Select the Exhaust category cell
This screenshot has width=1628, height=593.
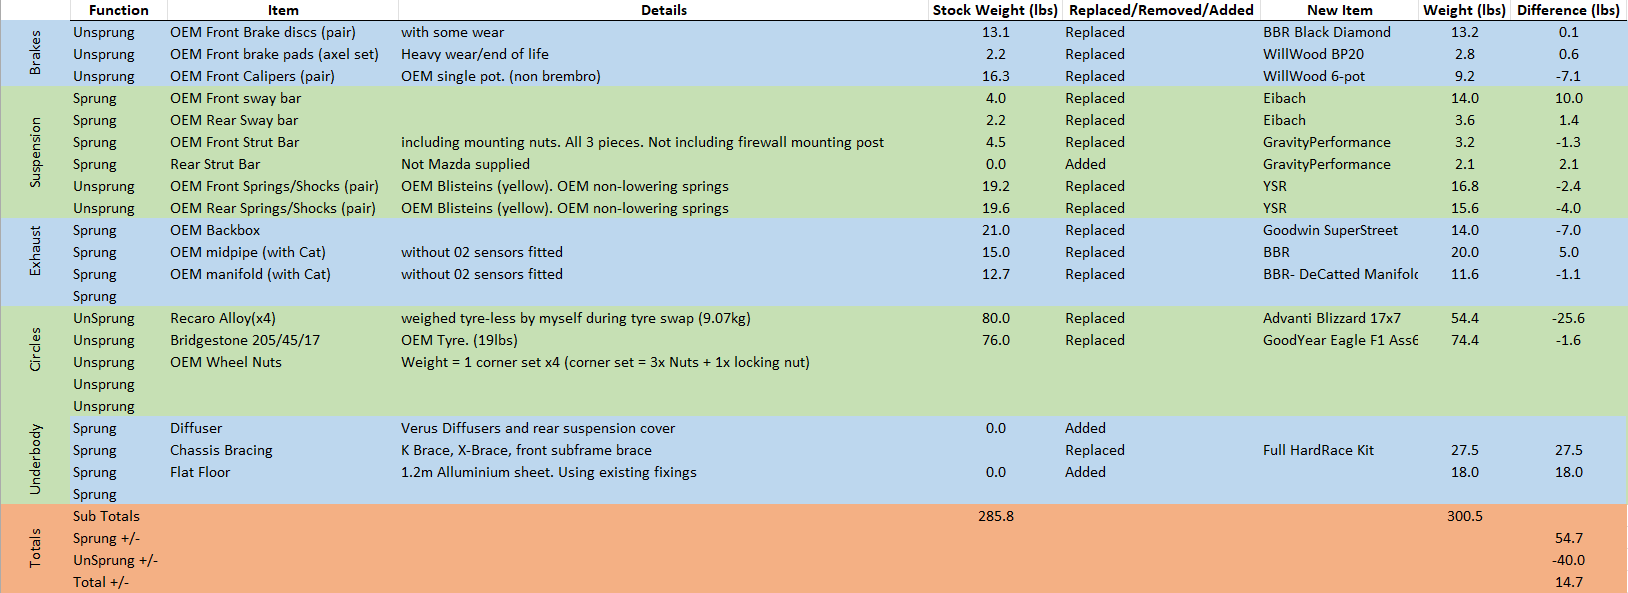click(35, 251)
